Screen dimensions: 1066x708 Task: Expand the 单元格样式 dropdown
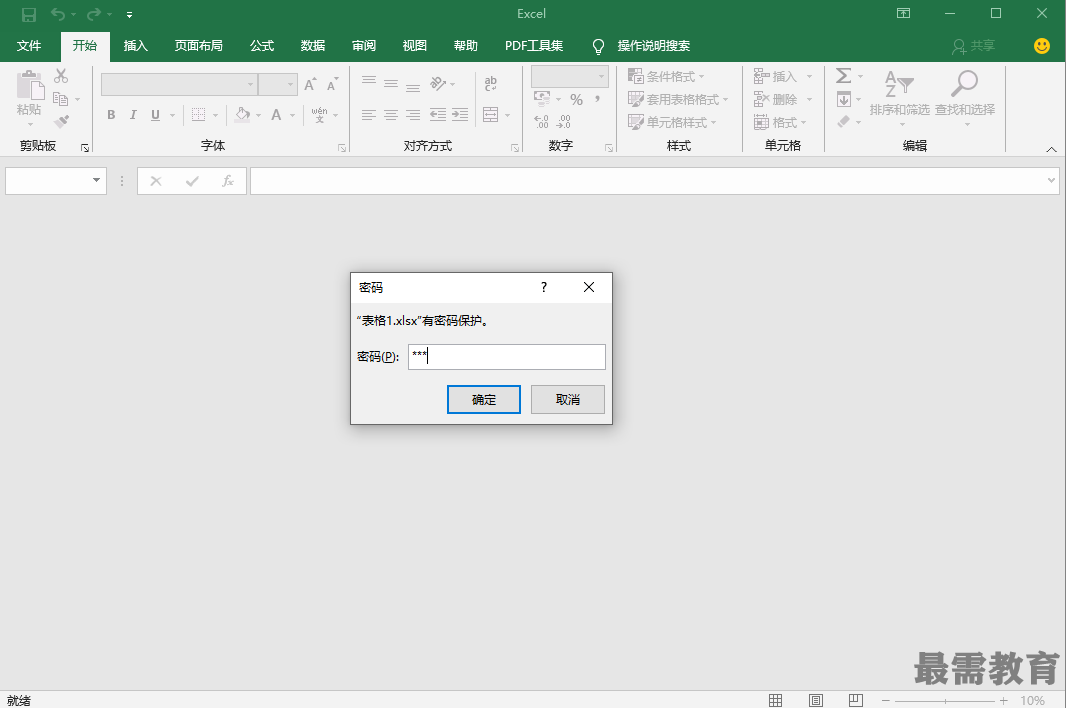pyautogui.click(x=713, y=122)
